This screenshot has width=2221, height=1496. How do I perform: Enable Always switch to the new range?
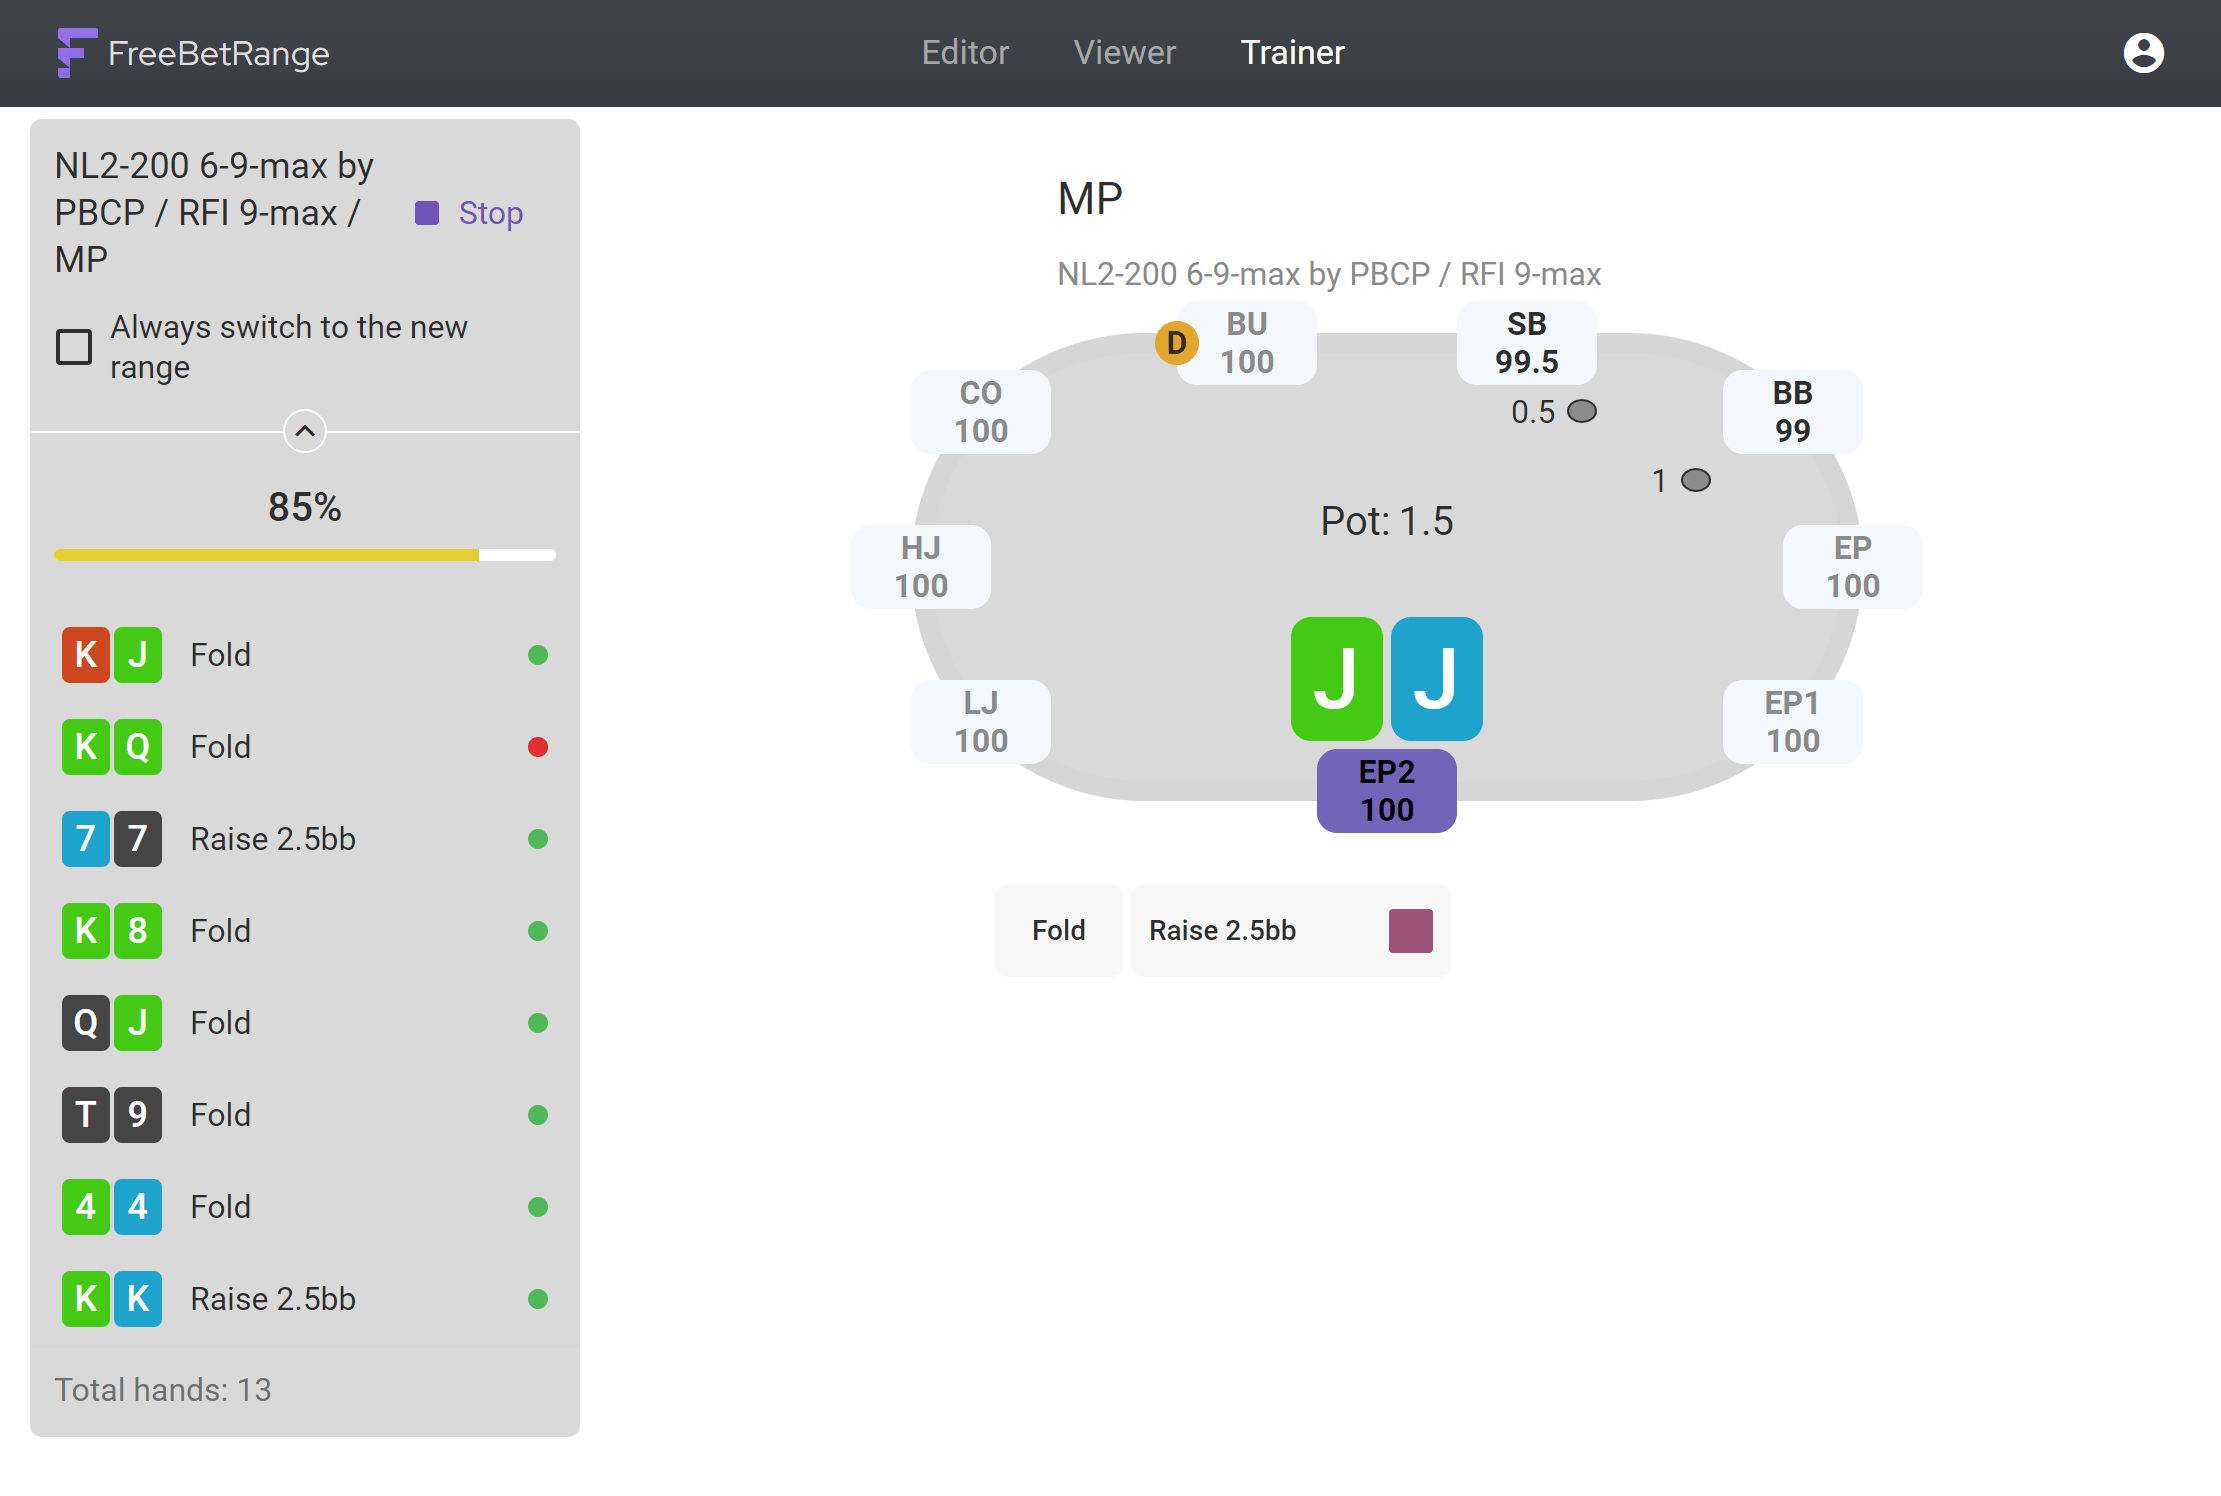(x=74, y=347)
